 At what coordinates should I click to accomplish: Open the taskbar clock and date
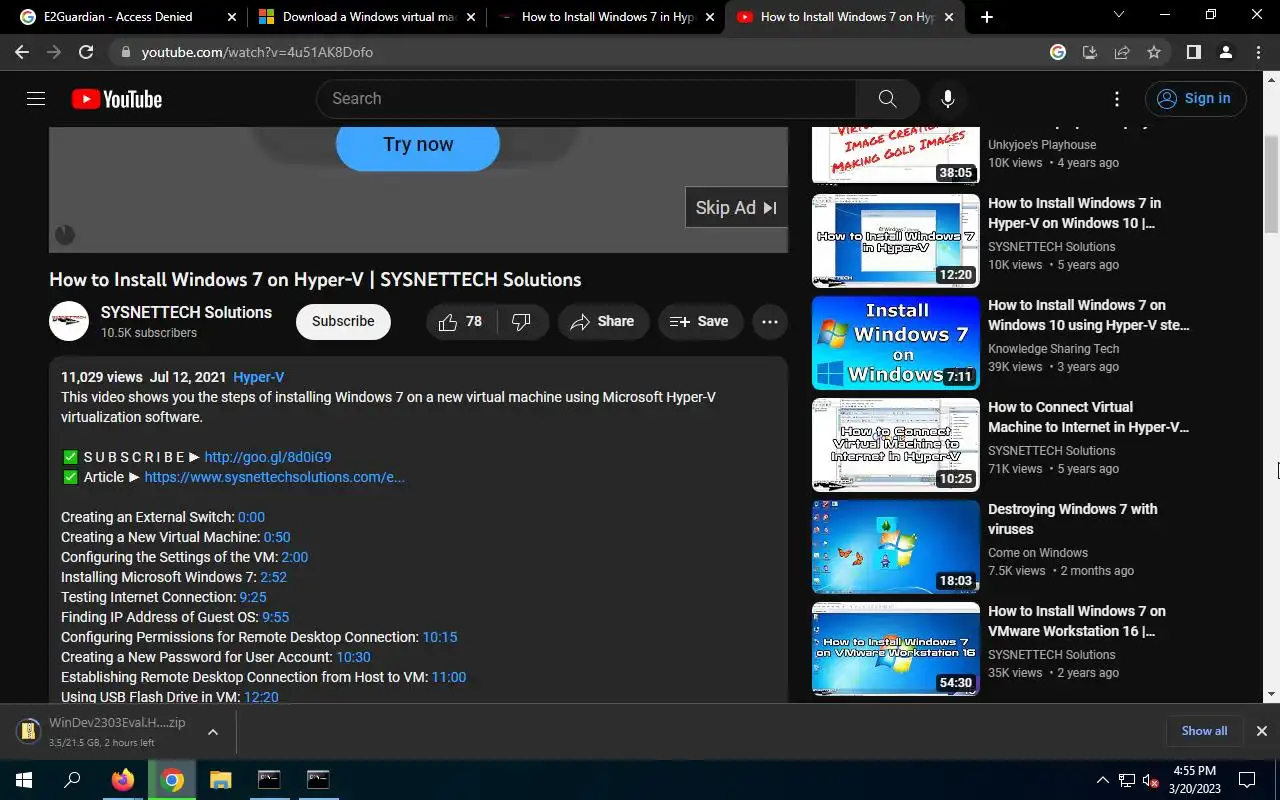(x=1194, y=780)
